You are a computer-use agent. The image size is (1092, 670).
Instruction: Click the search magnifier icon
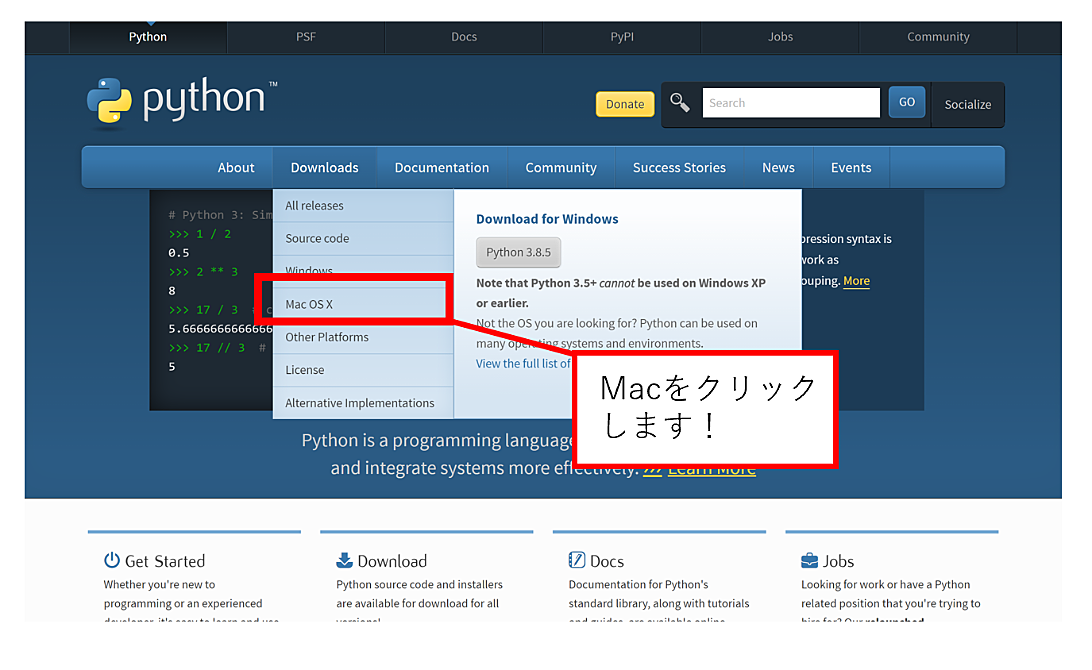click(x=680, y=103)
